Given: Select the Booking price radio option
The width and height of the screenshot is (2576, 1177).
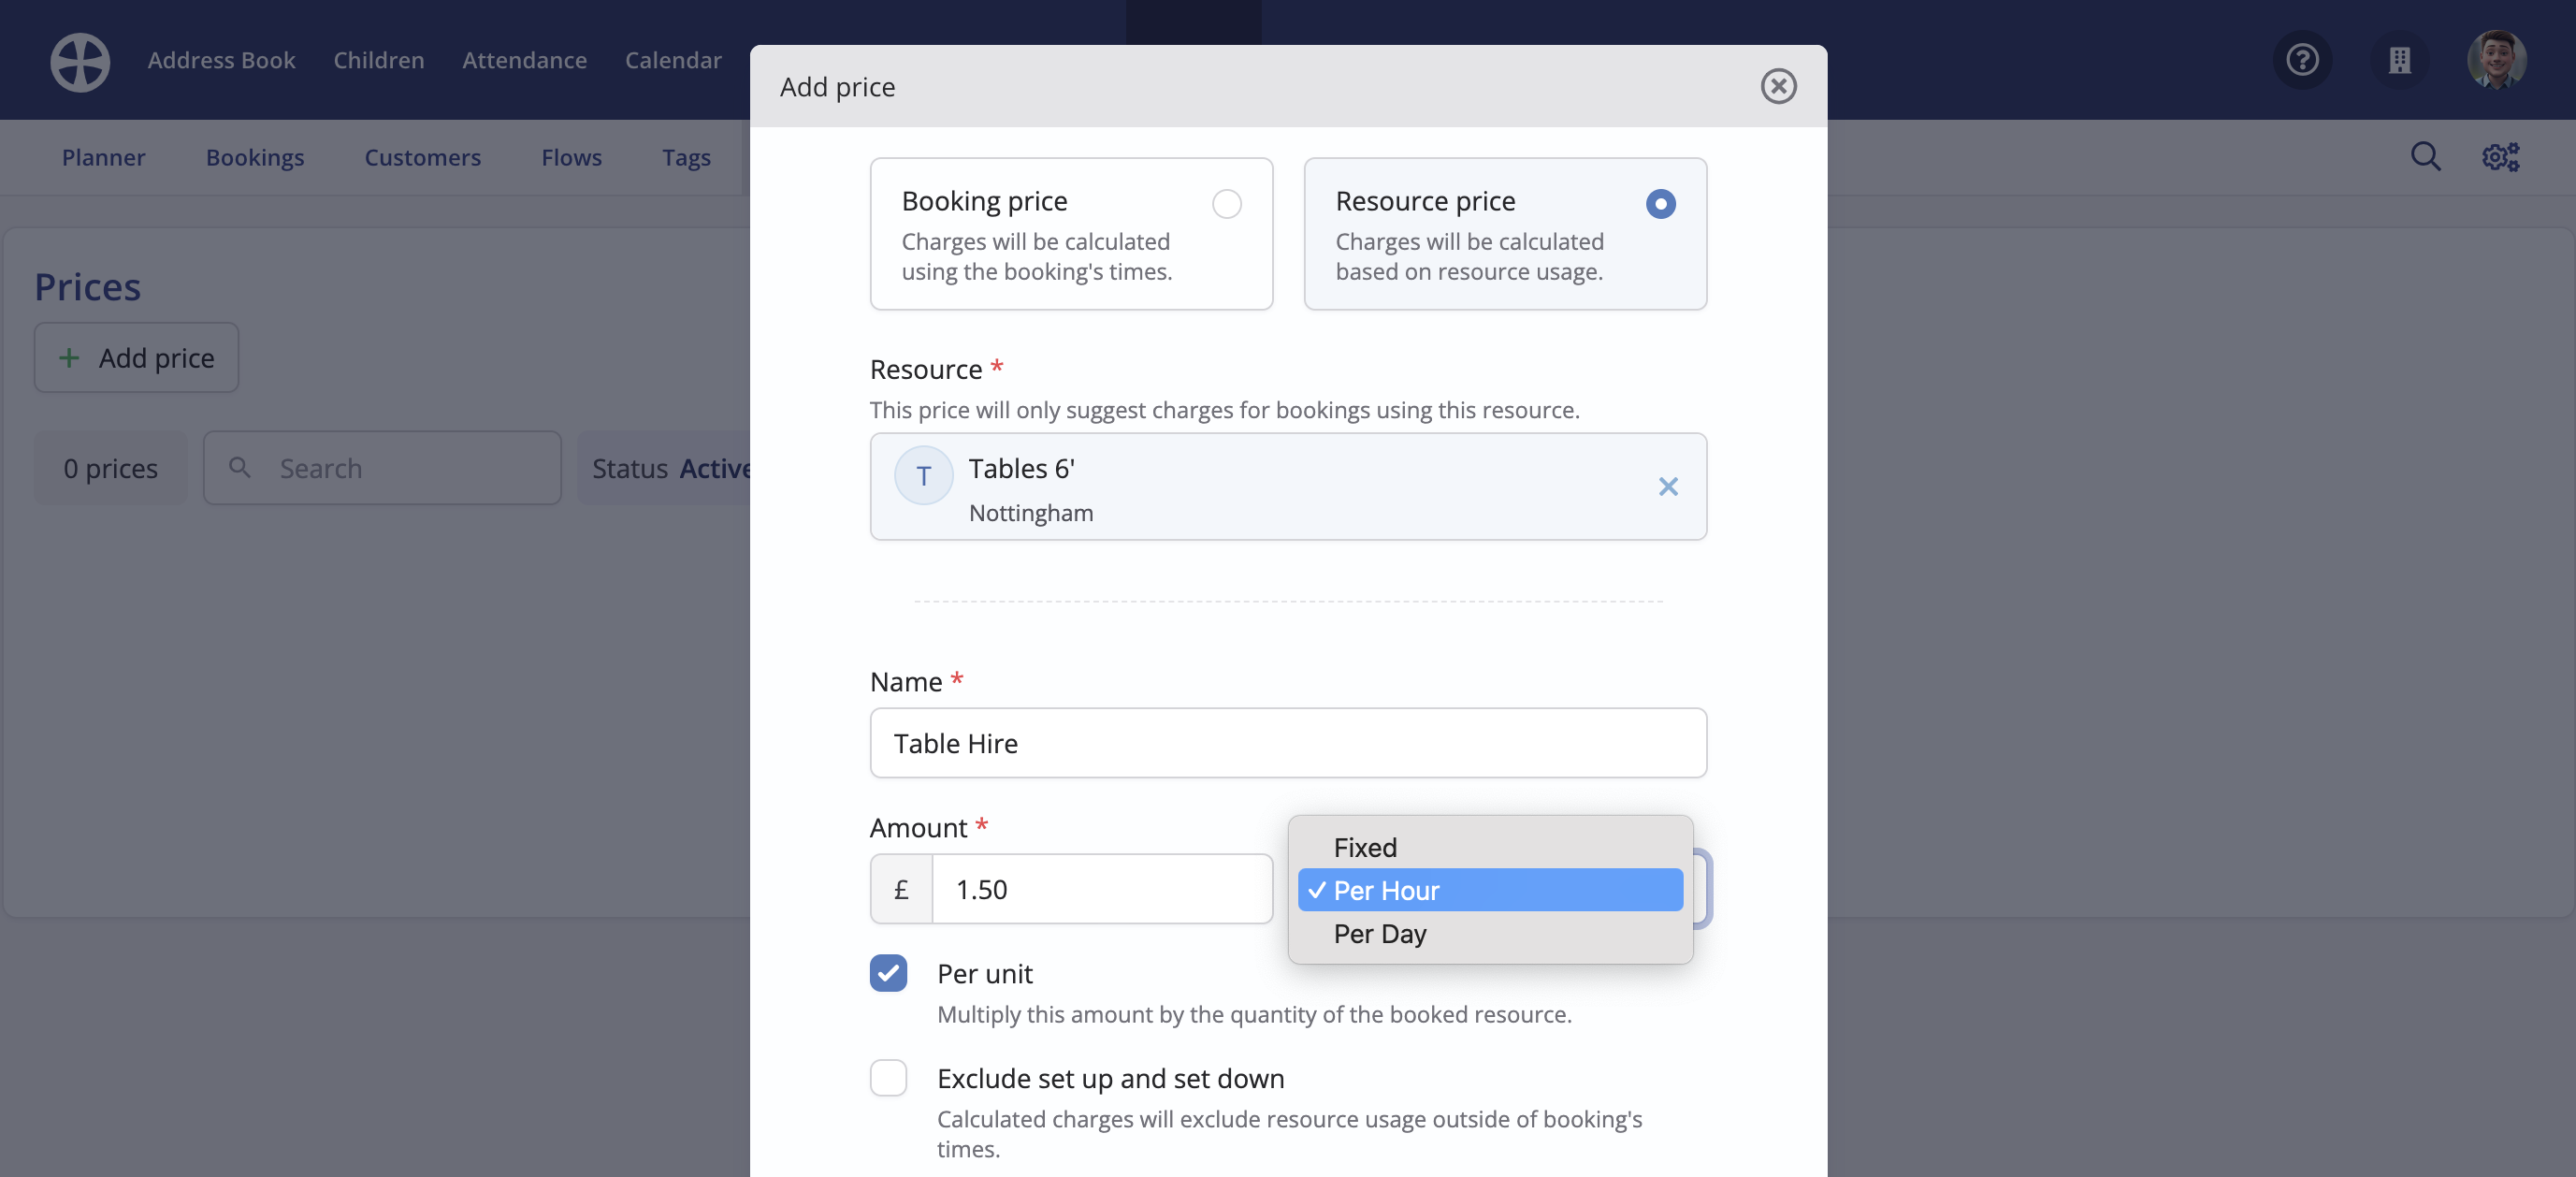Looking at the screenshot, I should pyautogui.click(x=1226, y=203).
